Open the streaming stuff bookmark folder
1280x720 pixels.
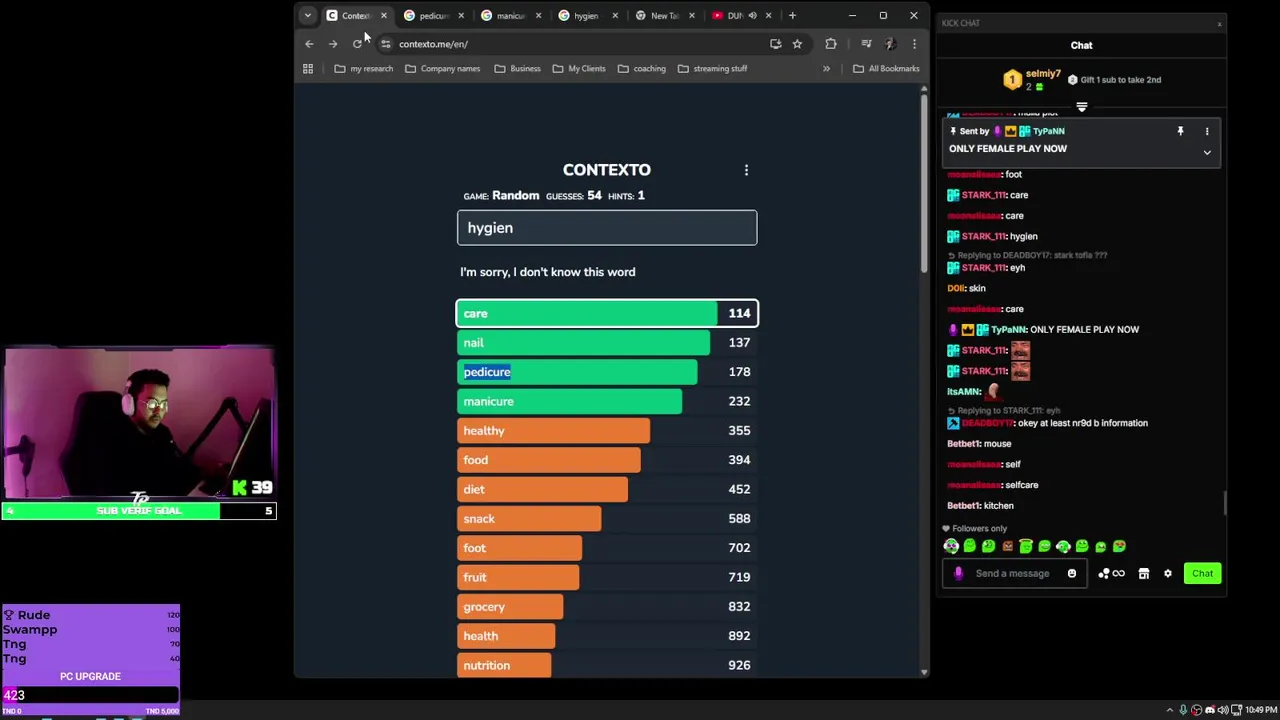coord(712,69)
